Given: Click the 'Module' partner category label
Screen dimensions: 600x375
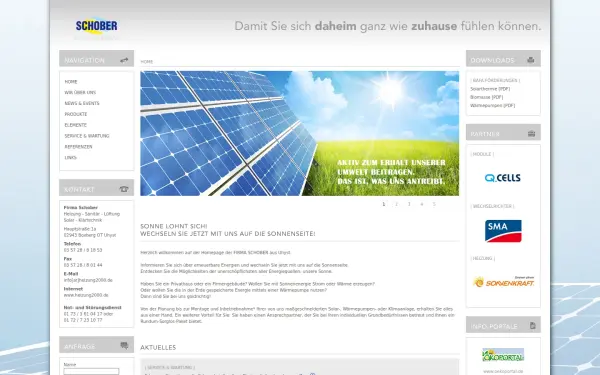Looking at the screenshot, I should (482, 154).
